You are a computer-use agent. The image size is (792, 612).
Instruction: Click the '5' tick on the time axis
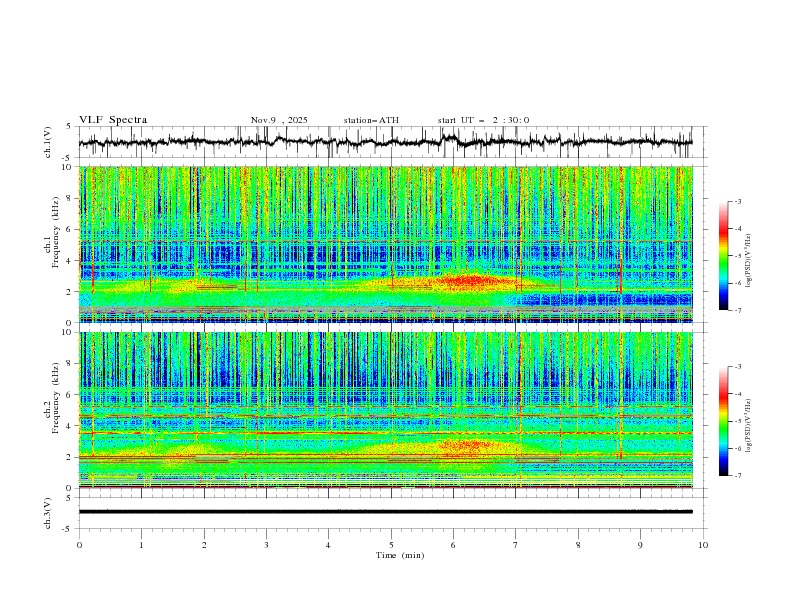point(391,545)
